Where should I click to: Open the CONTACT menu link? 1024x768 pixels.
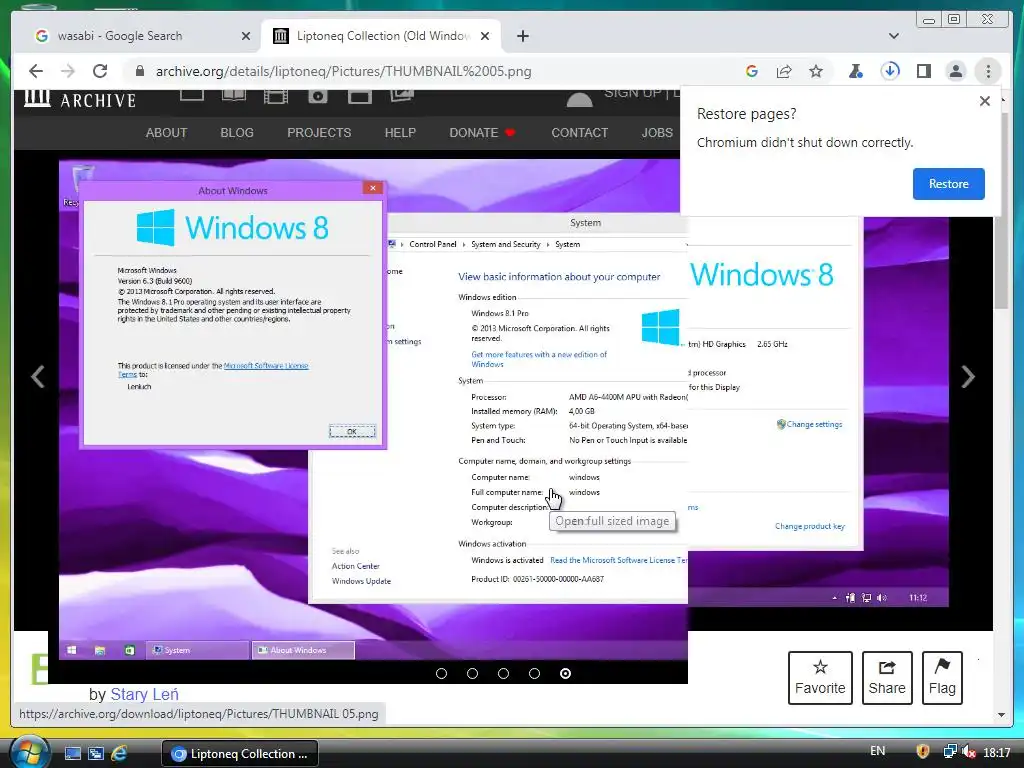click(x=579, y=133)
